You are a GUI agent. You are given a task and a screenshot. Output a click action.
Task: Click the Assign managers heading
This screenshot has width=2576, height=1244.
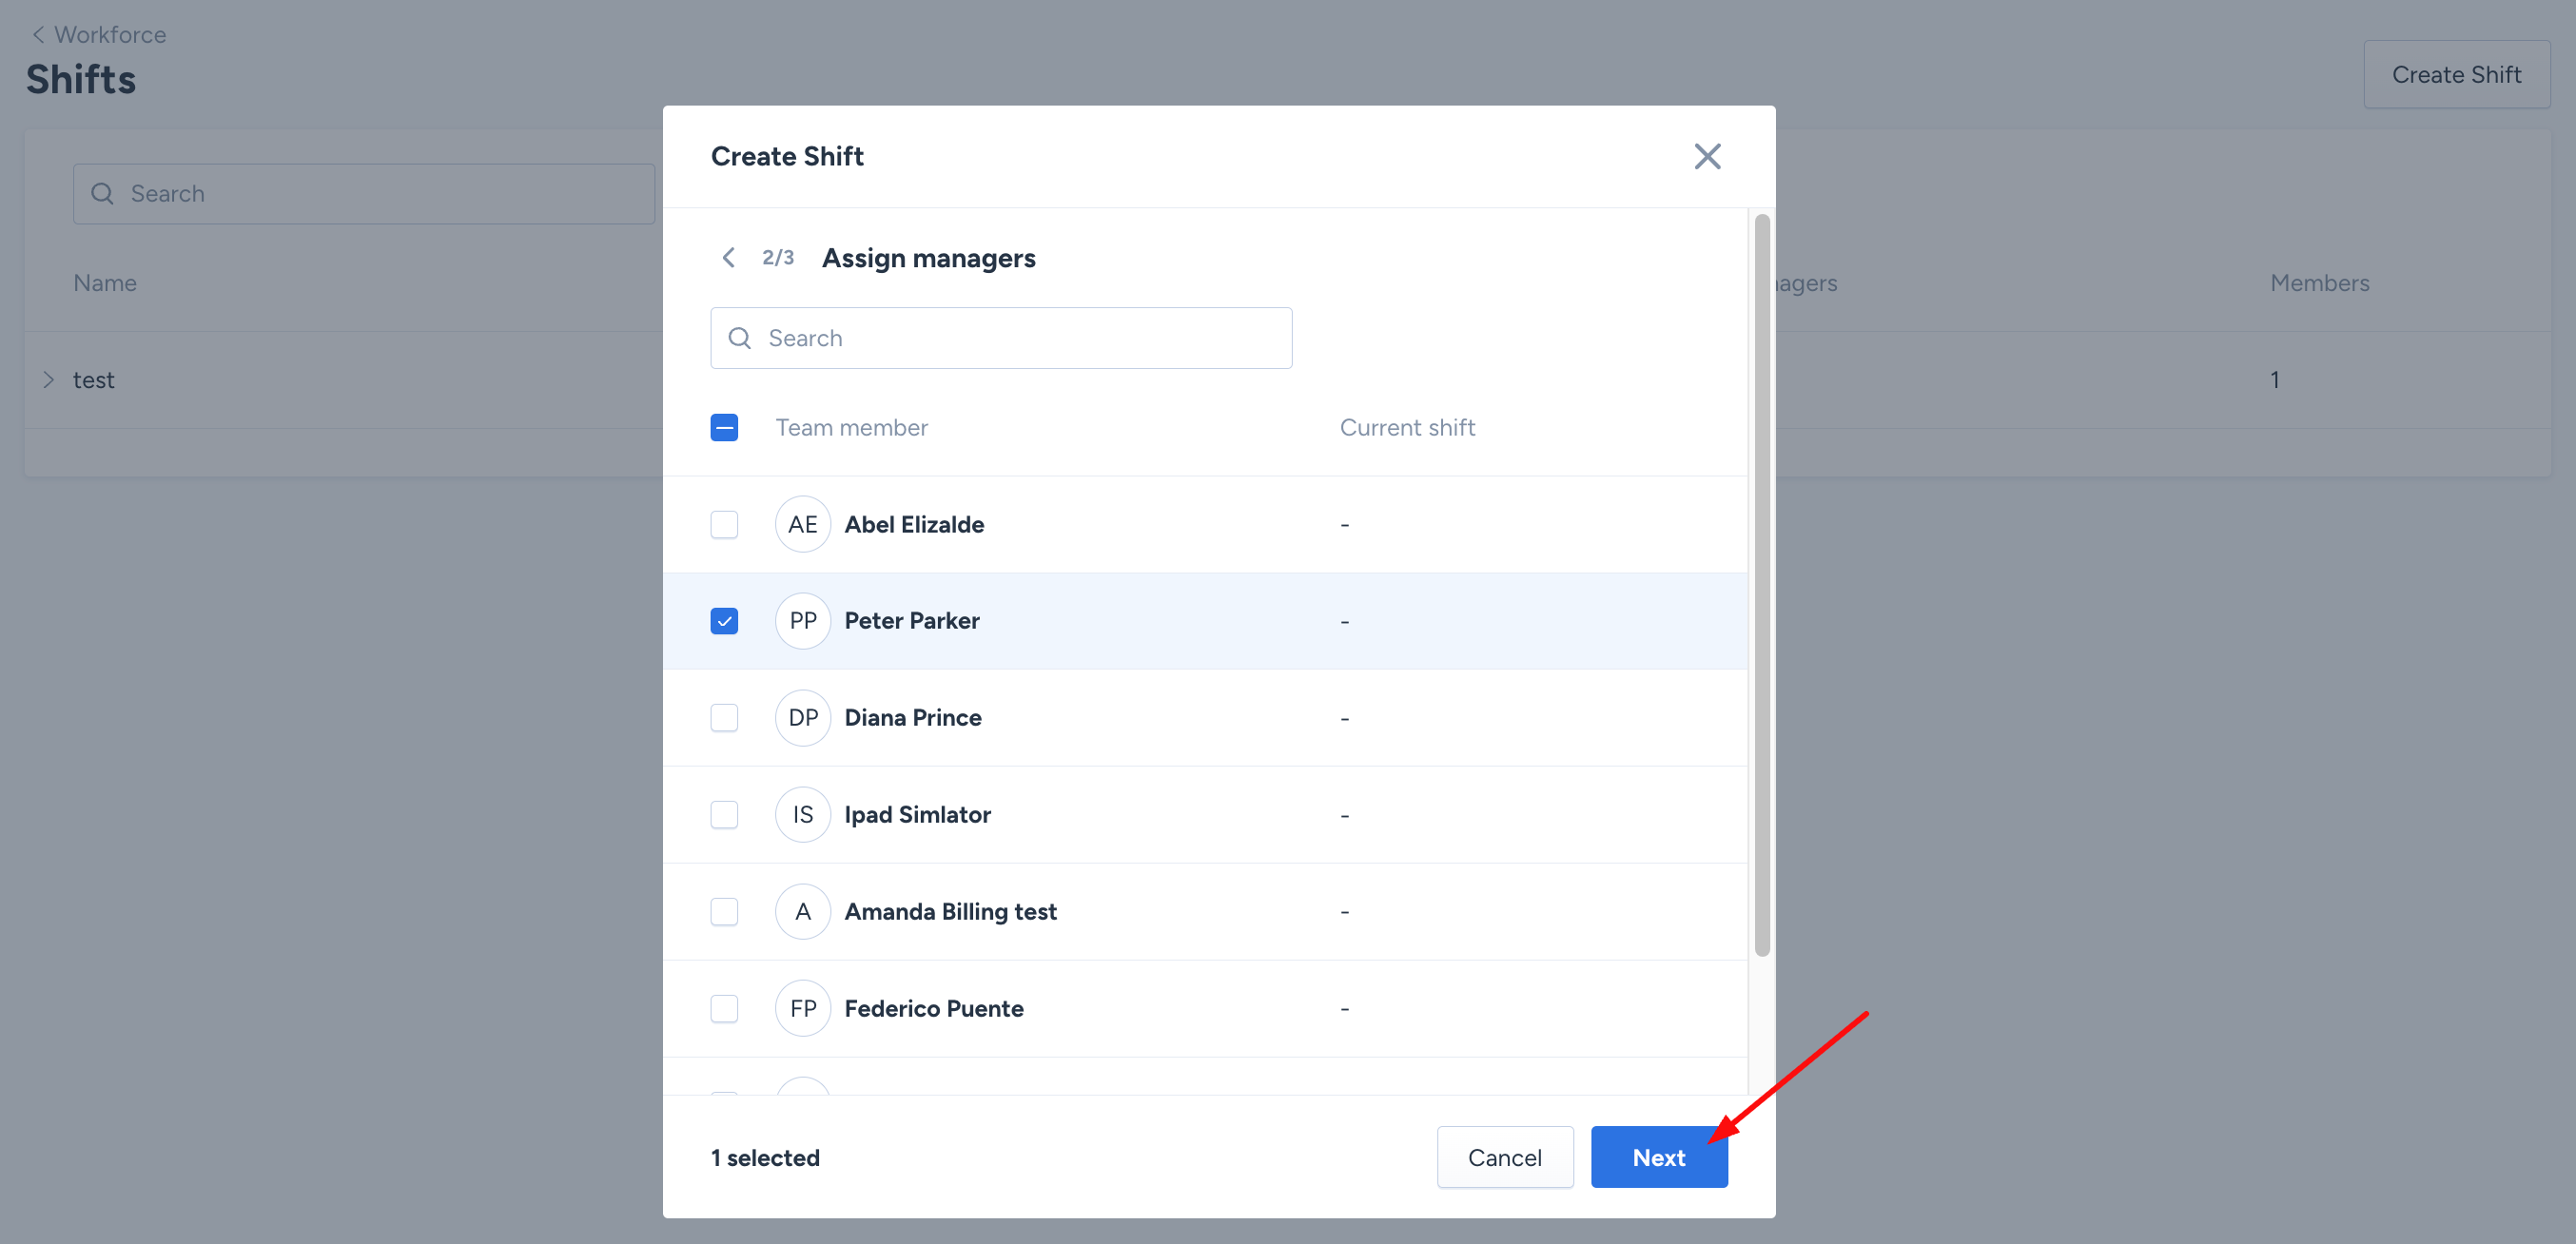(929, 258)
